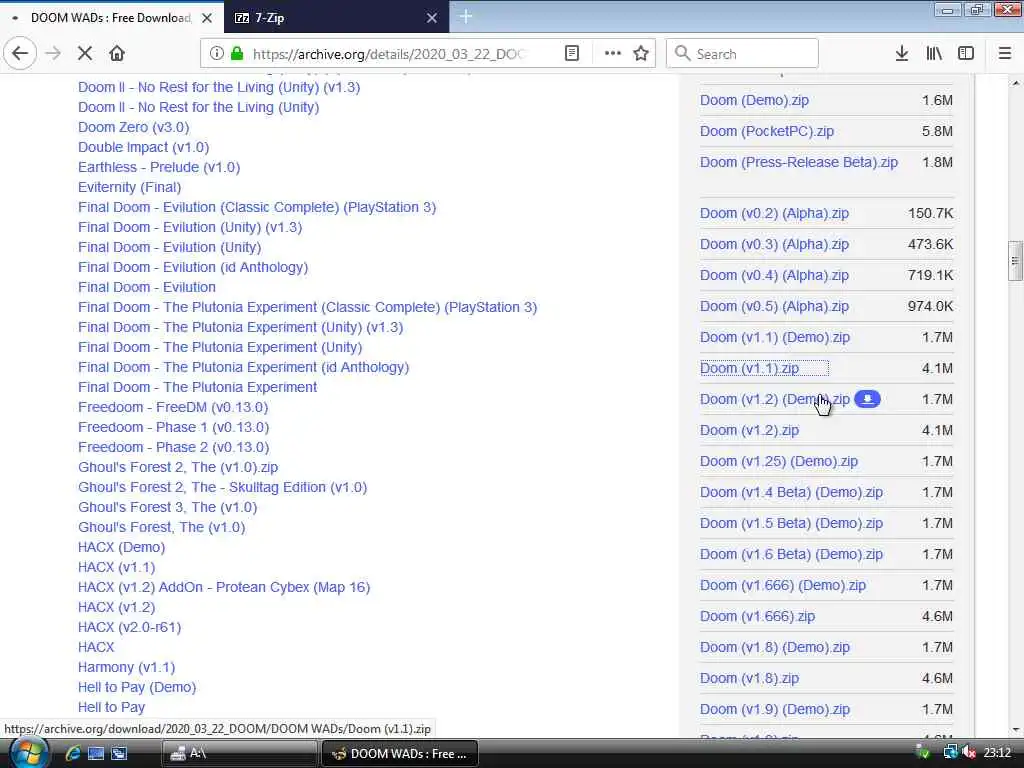Download Doom (v1.666).zip
The width and height of the screenshot is (1024, 768).
pyautogui.click(x=758, y=616)
